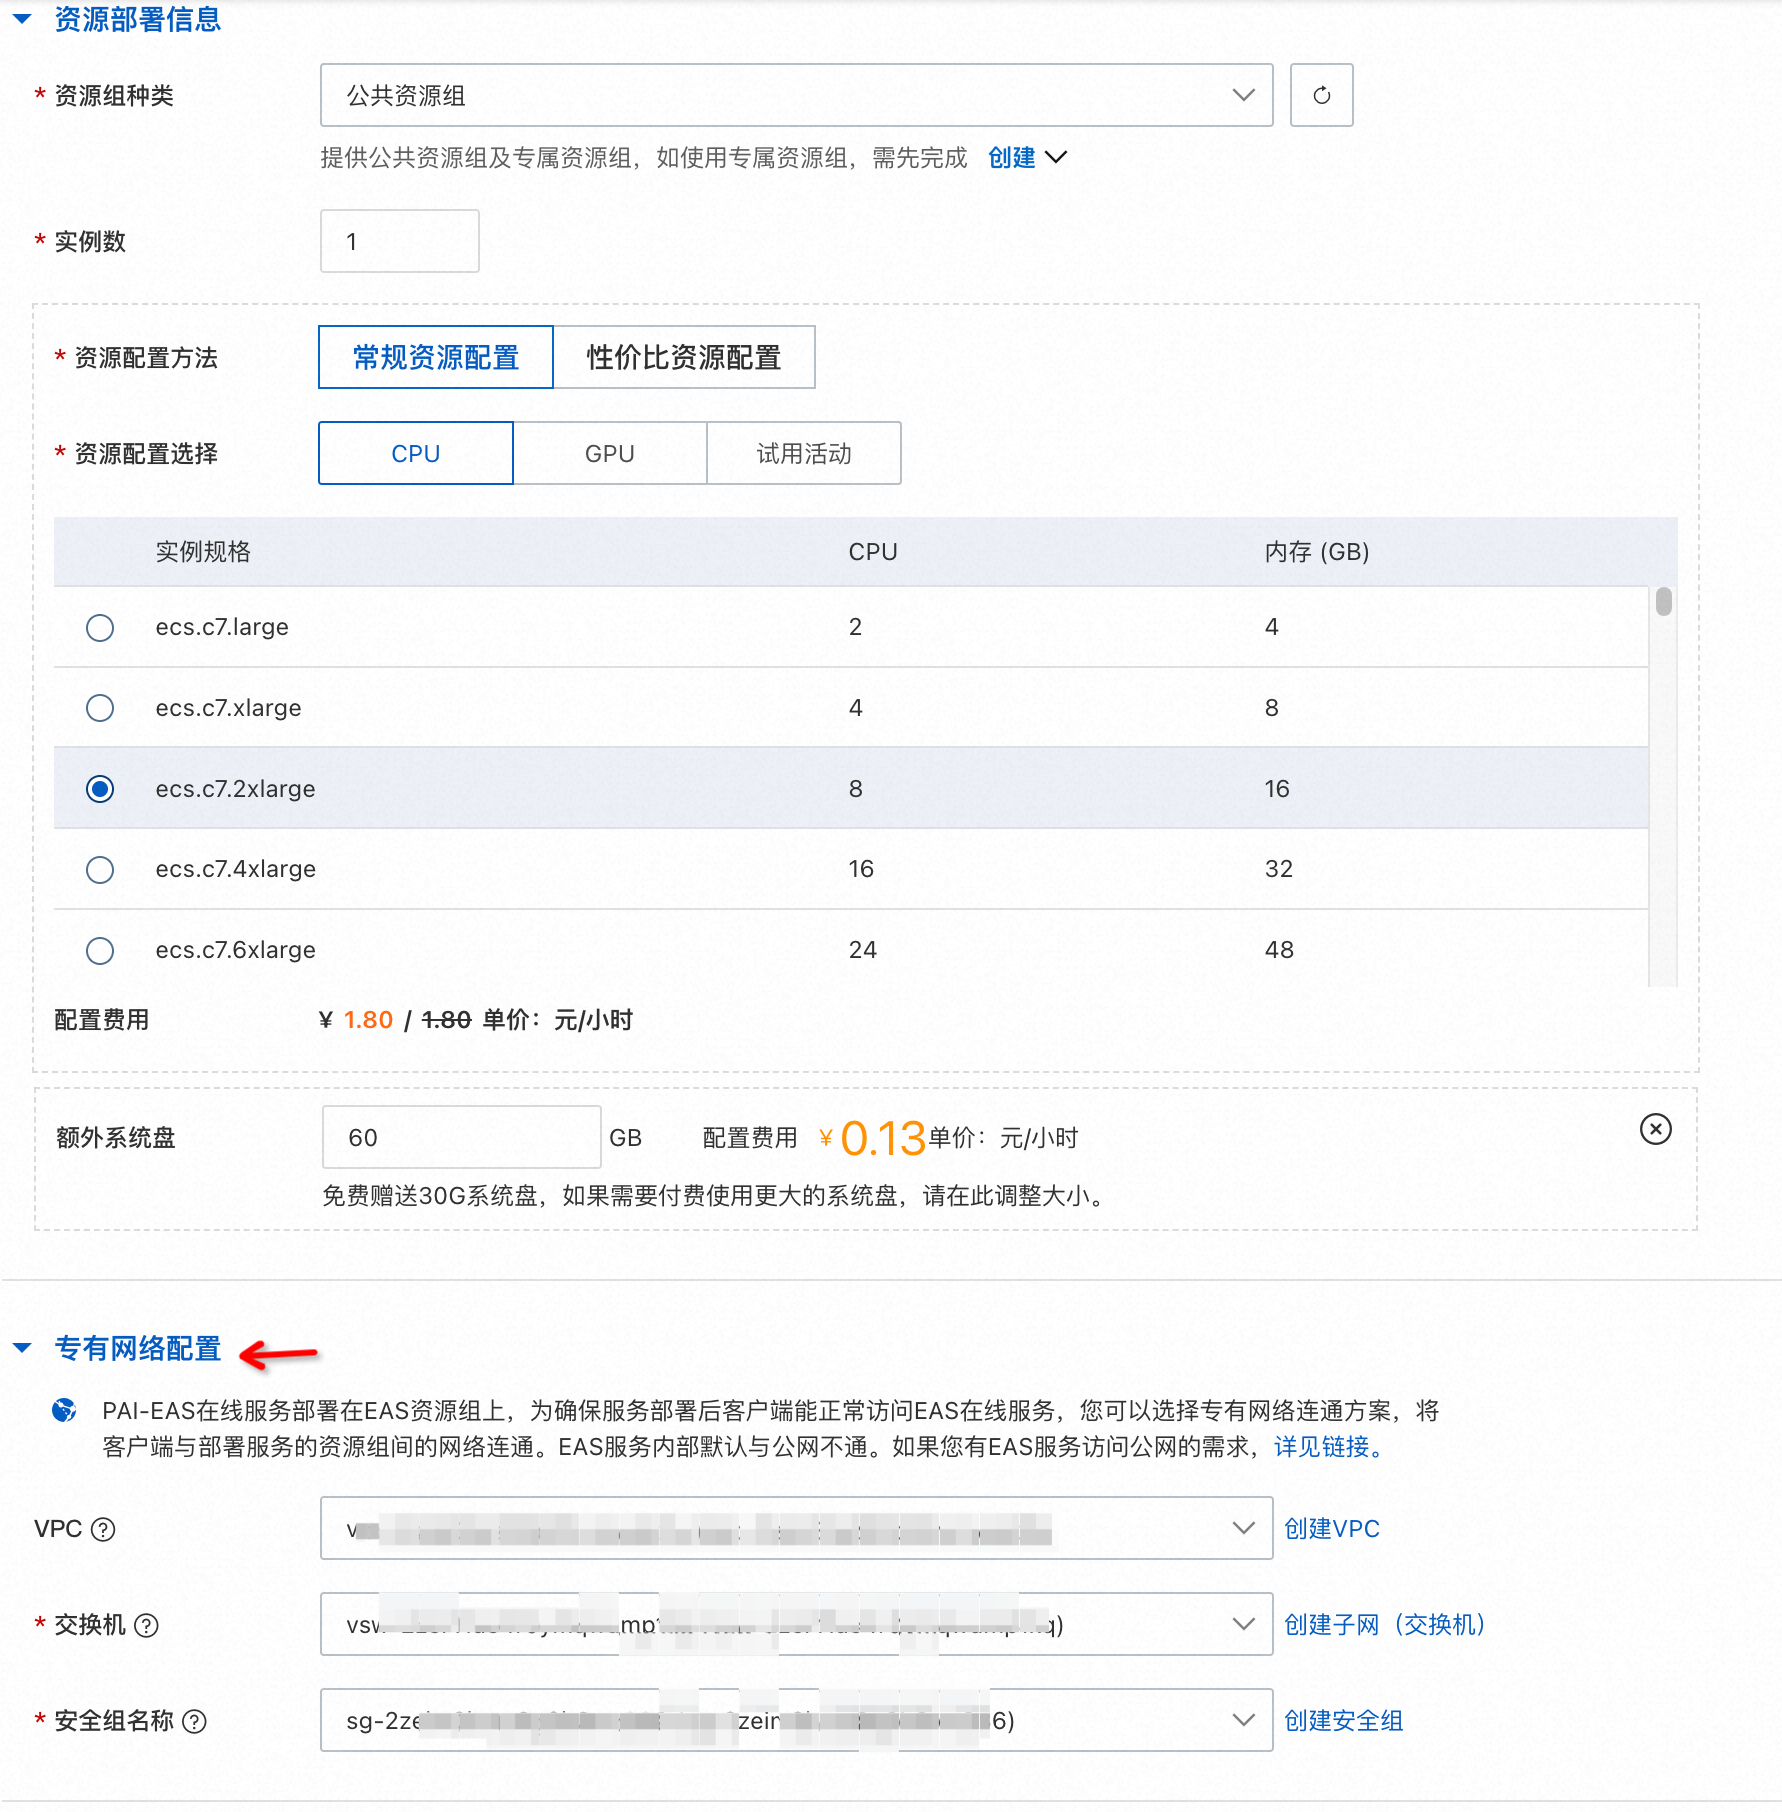
Task: Edit the 实例数 input field
Action: (399, 240)
